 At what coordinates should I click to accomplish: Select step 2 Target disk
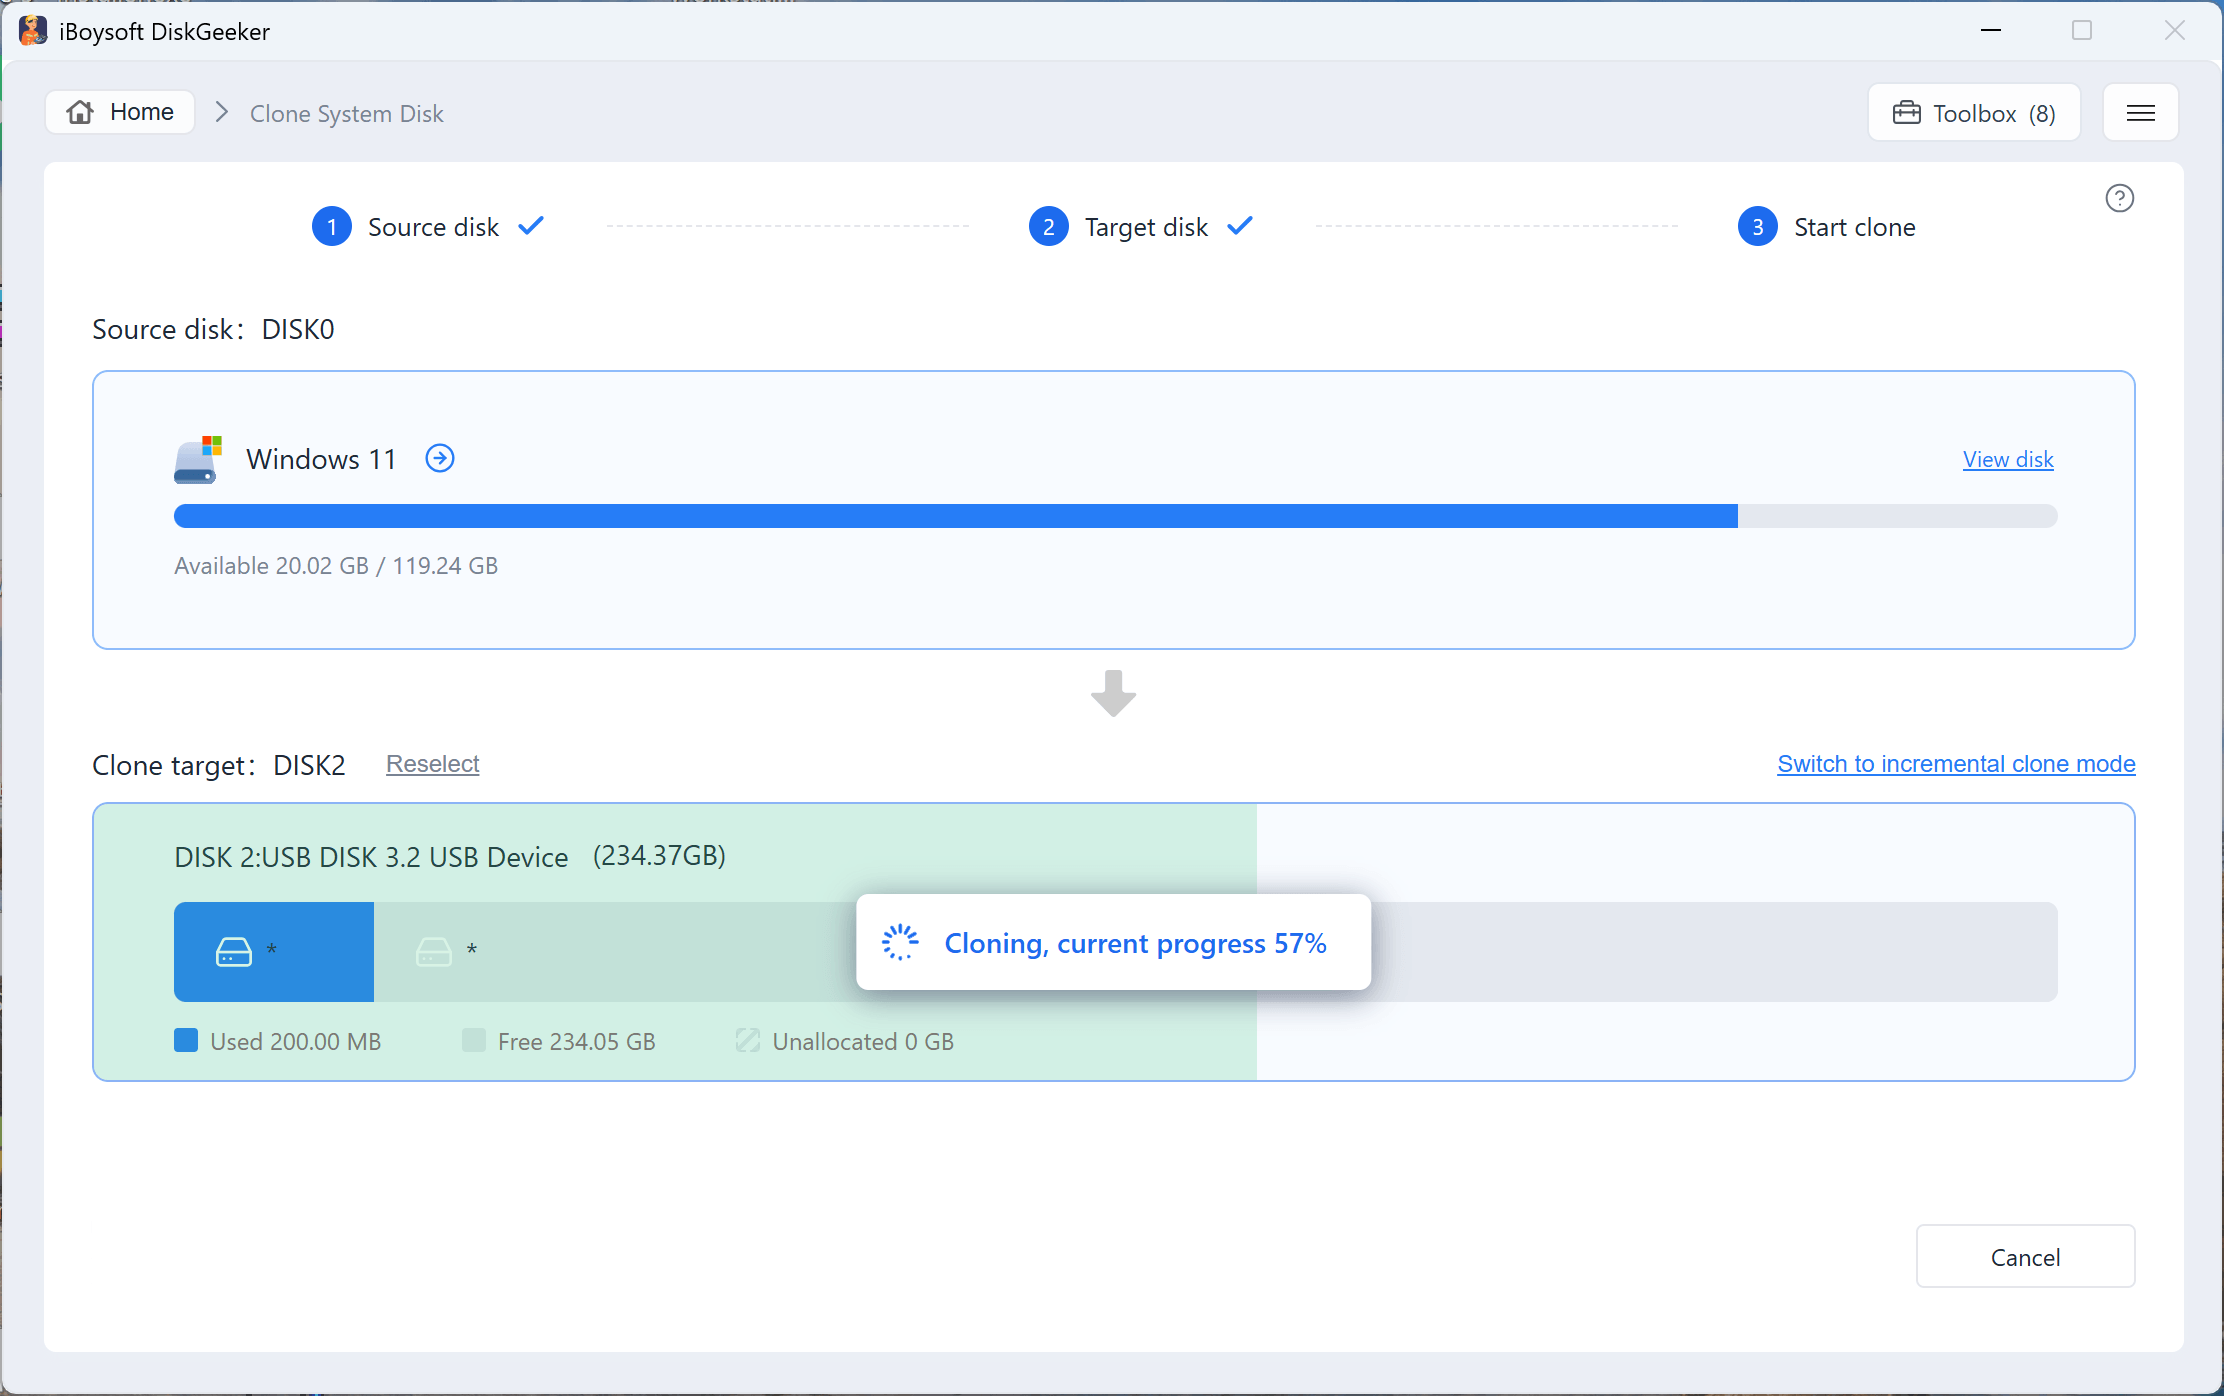pos(1141,227)
